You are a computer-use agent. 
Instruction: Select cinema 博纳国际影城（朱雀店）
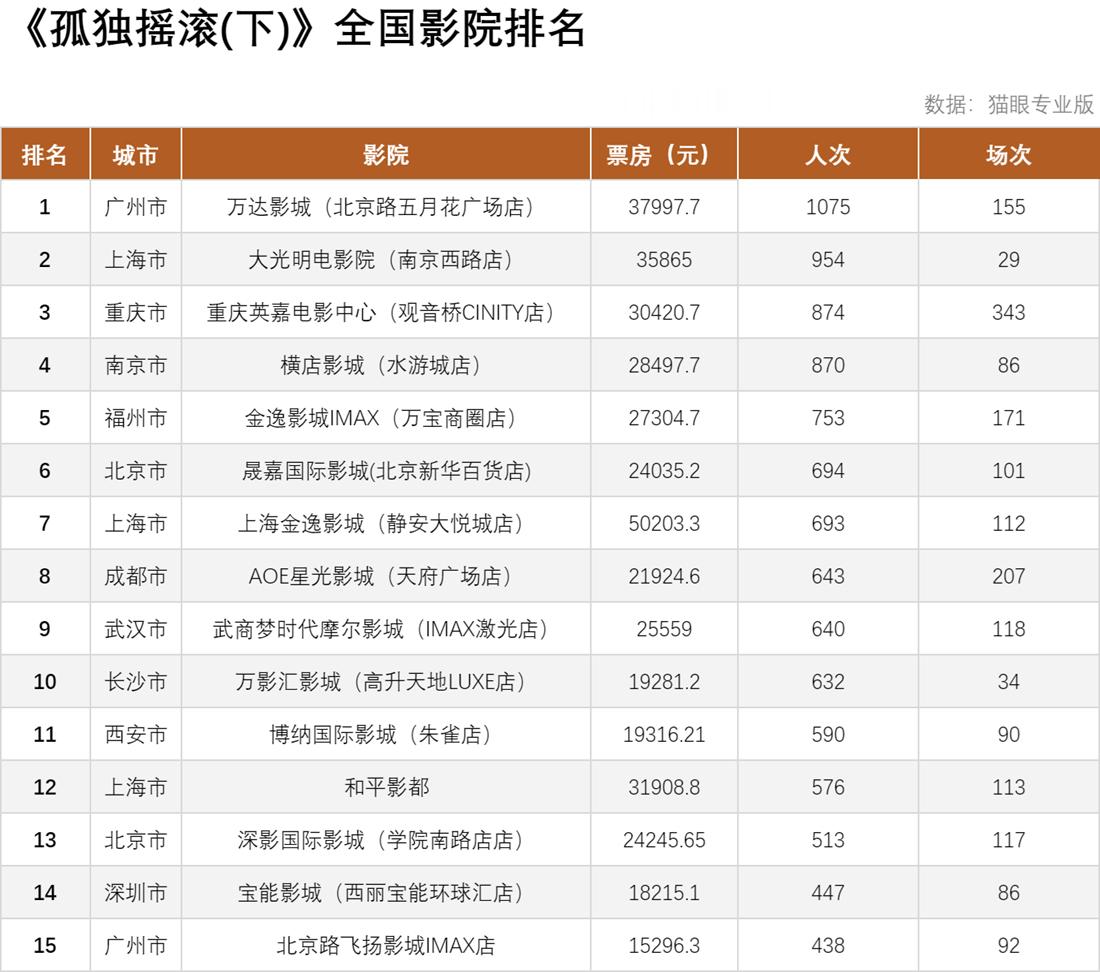[x=380, y=734]
